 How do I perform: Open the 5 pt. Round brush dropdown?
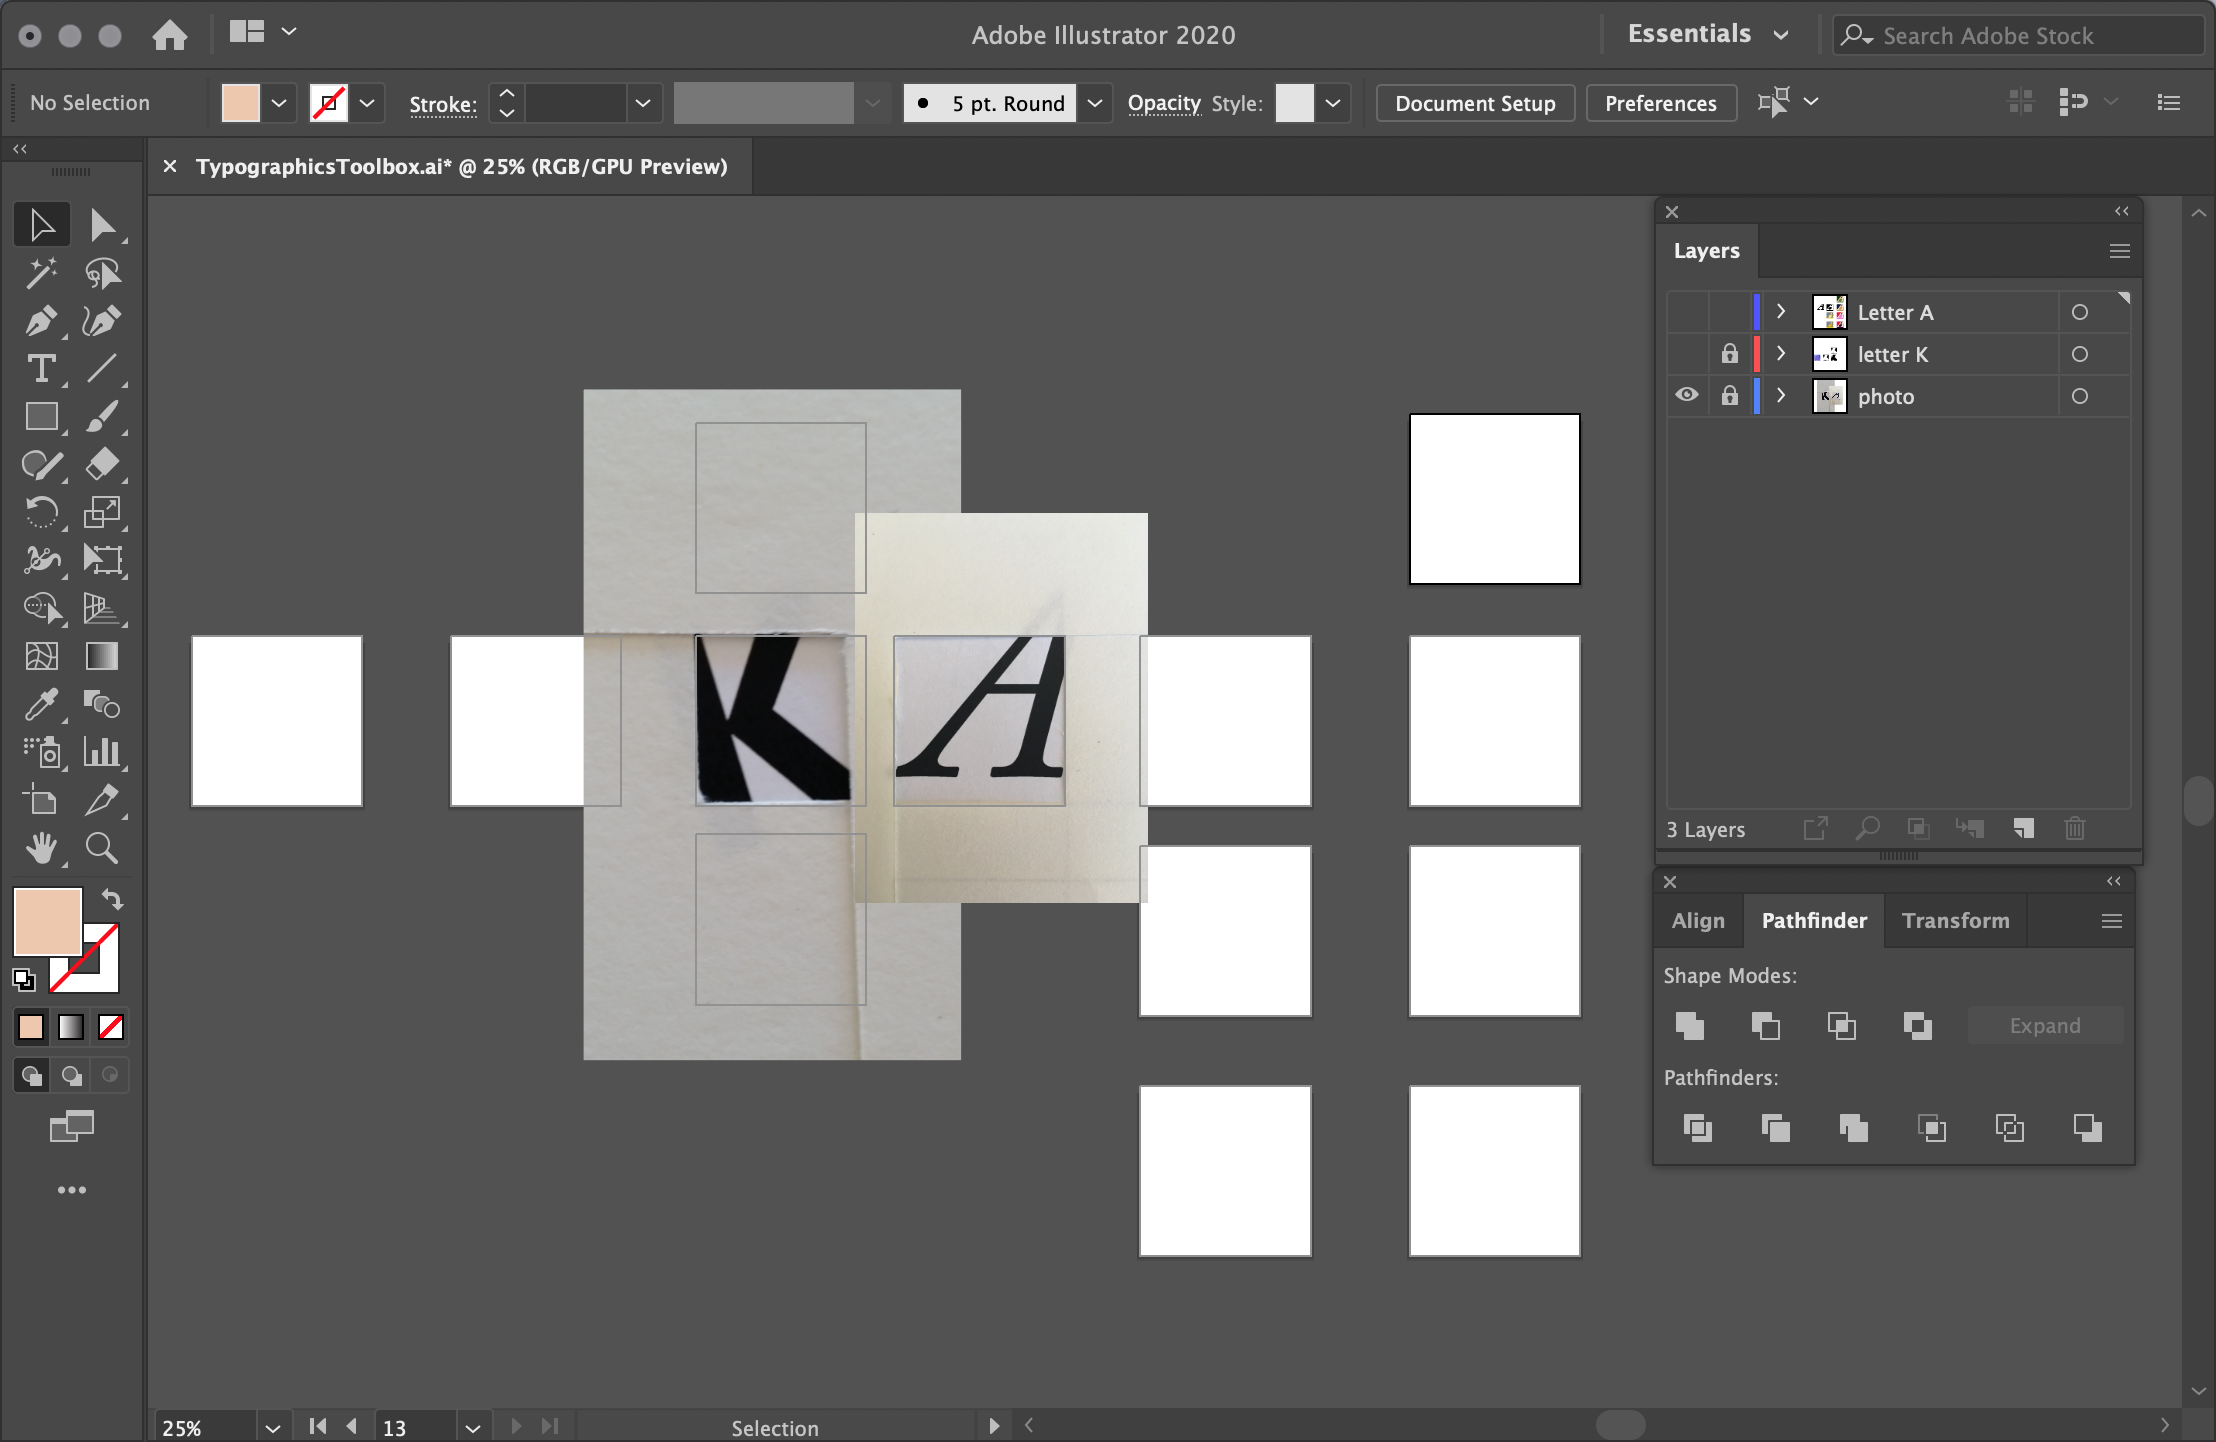(x=1095, y=103)
